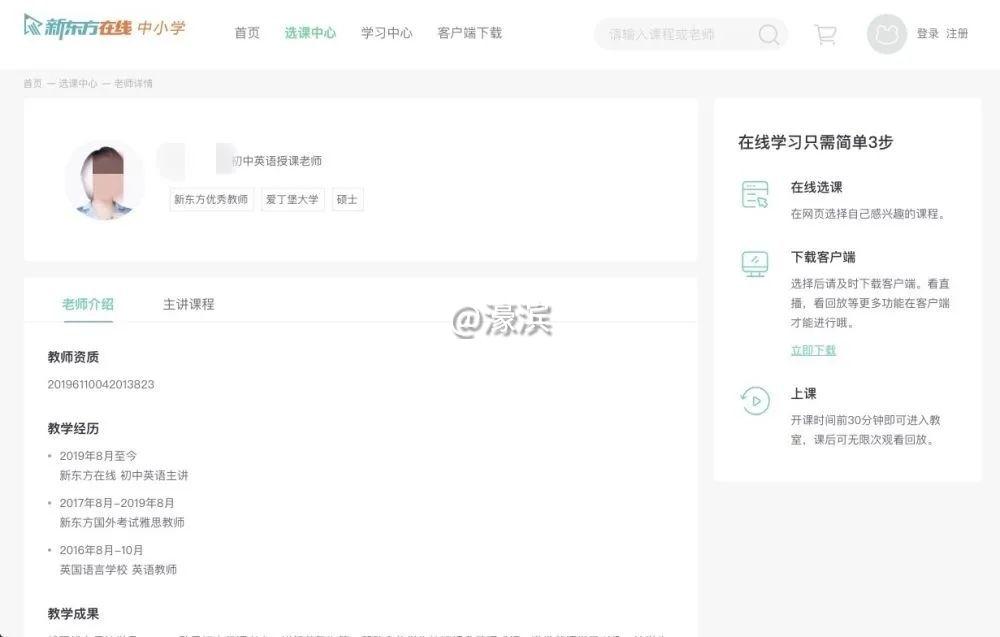Click the 下载客户端 monitor icon
The width and height of the screenshot is (1000, 637).
[755, 264]
